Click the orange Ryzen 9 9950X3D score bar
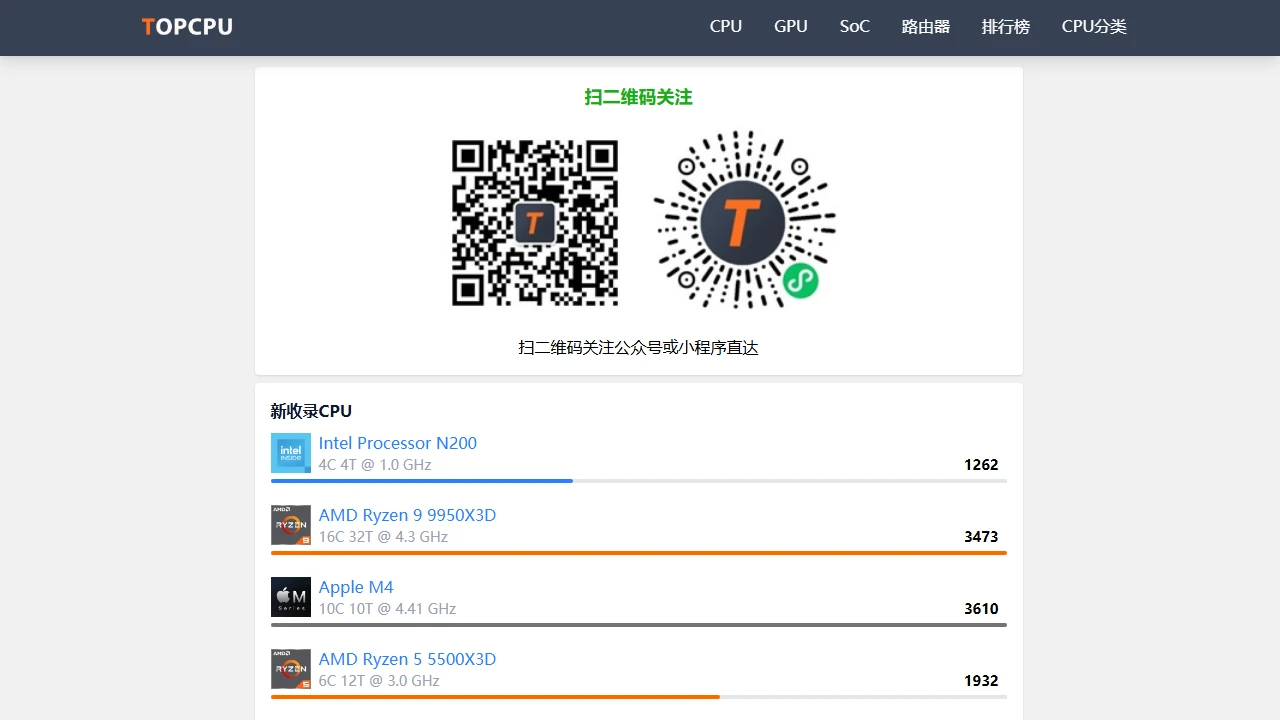Image resolution: width=1280 pixels, height=720 pixels. coord(638,553)
